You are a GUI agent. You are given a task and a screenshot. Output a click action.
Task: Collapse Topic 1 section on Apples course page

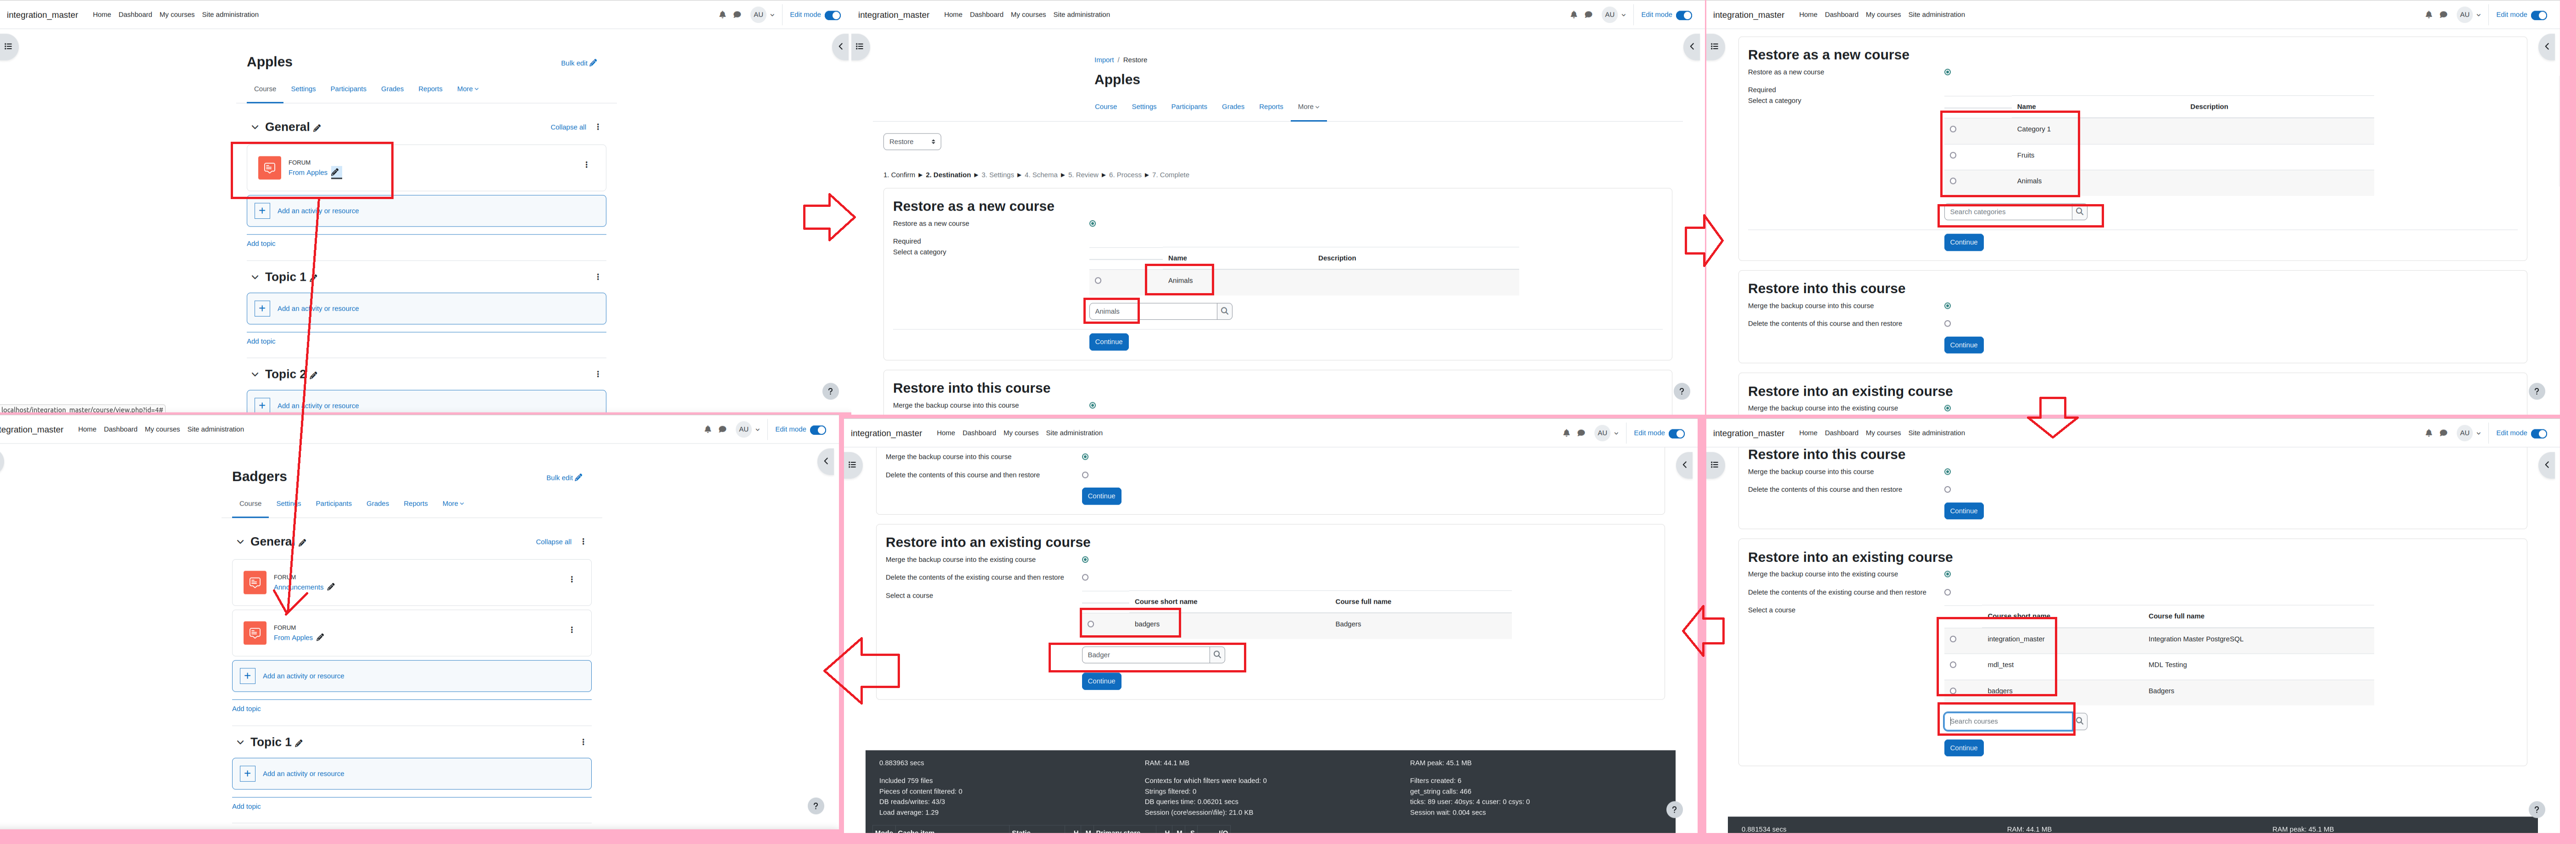click(x=255, y=277)
